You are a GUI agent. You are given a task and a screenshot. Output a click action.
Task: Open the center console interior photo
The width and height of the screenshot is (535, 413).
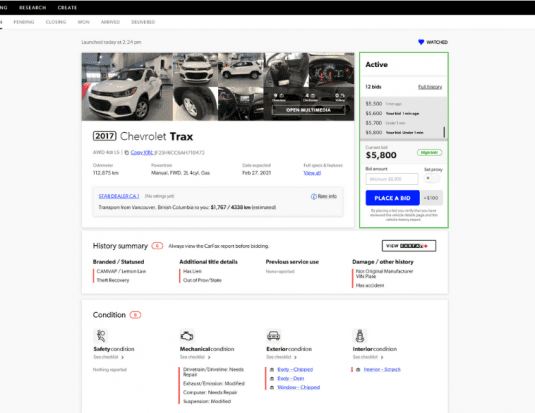pyautogui.click(x=241, y=104)
